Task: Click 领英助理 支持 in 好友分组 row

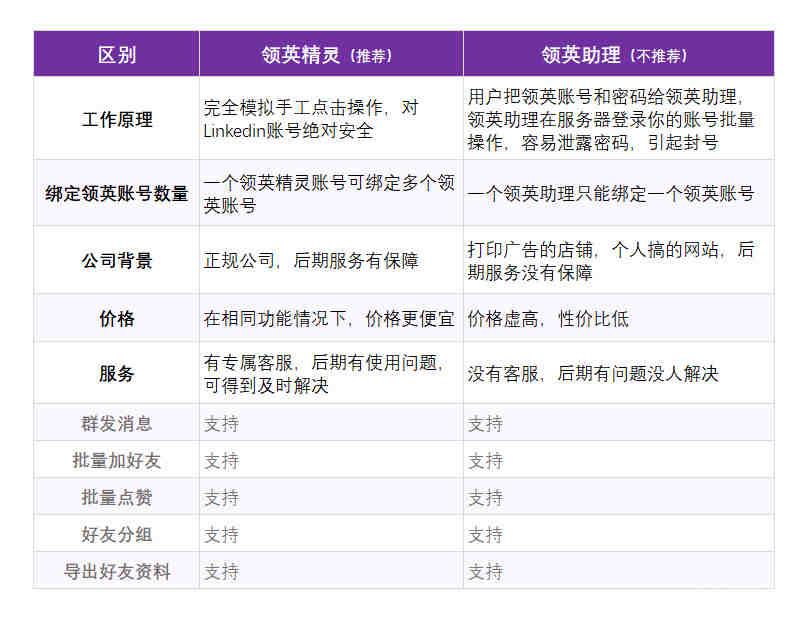Action: pos(618,534)
